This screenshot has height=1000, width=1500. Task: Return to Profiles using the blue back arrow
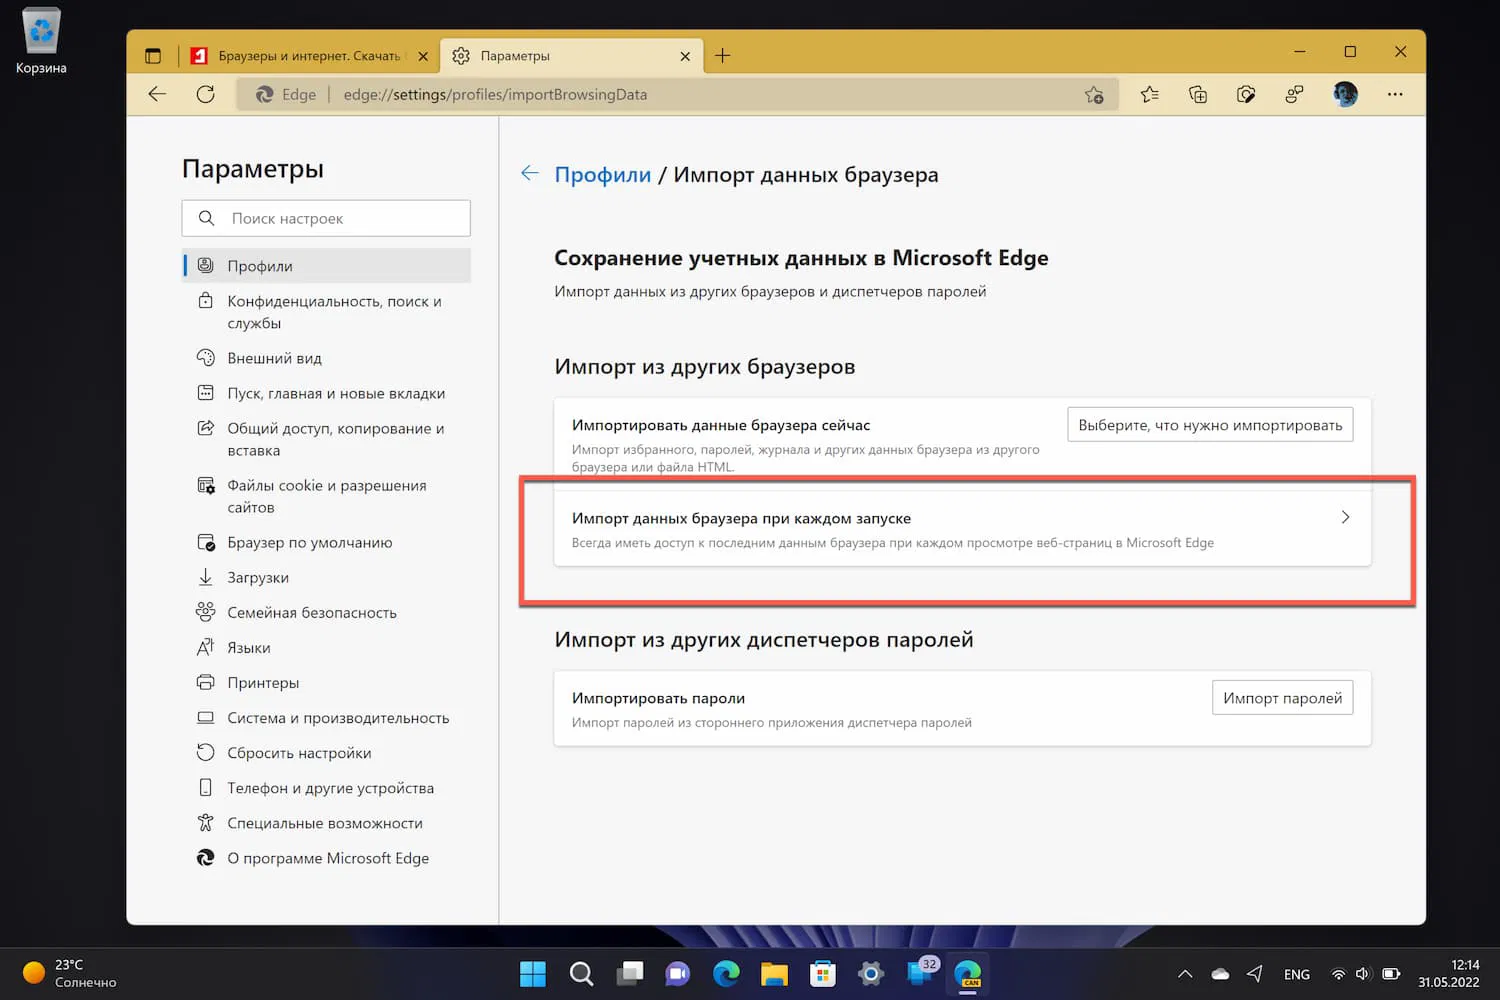point(530,174)
